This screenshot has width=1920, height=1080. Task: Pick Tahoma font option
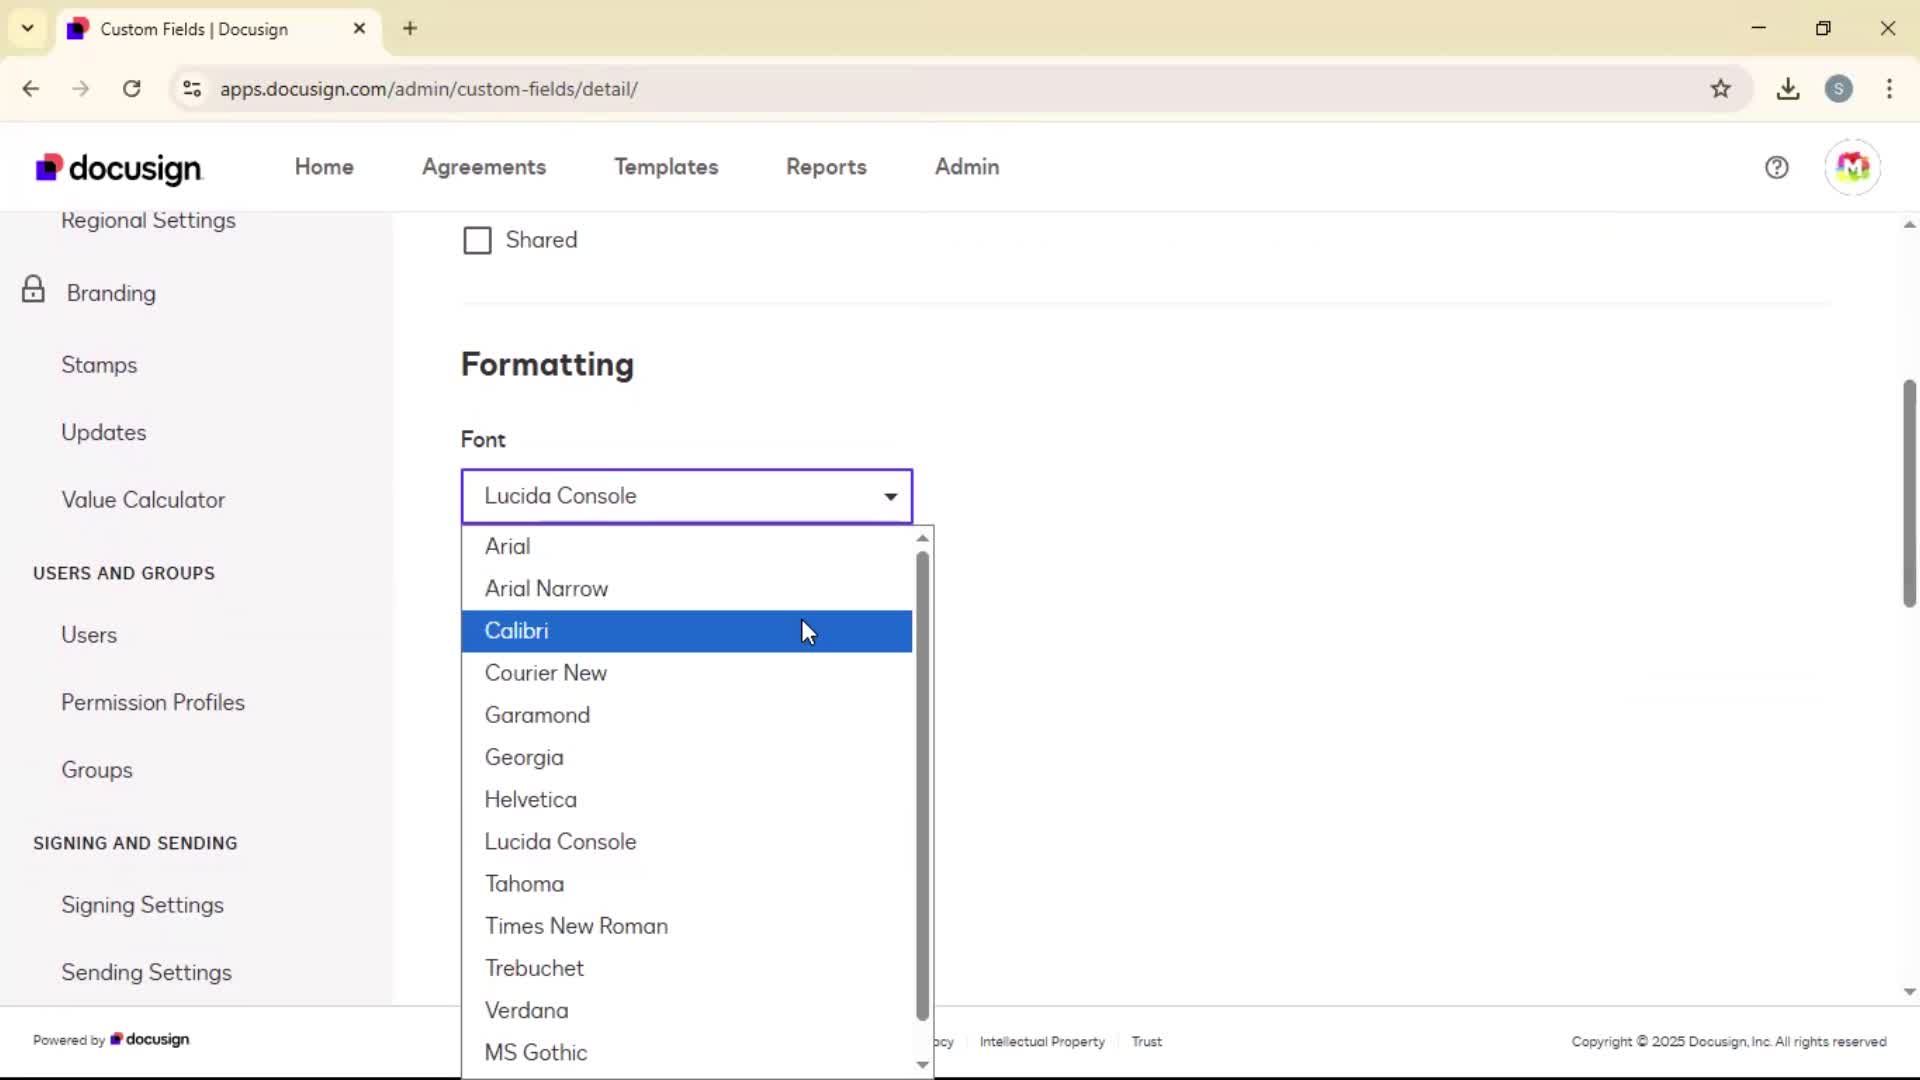[687, 884]
